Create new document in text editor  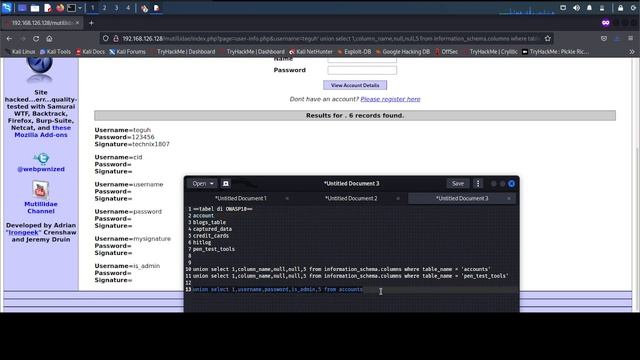pos(226,184)
